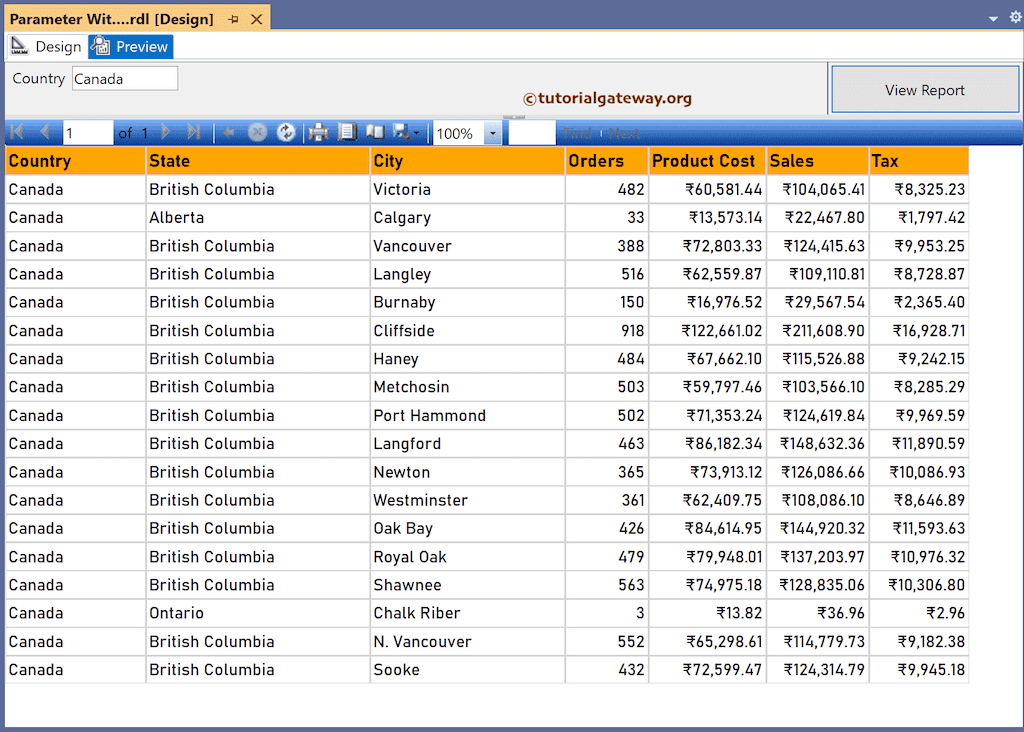Switch to the Design tab
The width and height of the screenshot is (1024, 732).
point(46,46)
